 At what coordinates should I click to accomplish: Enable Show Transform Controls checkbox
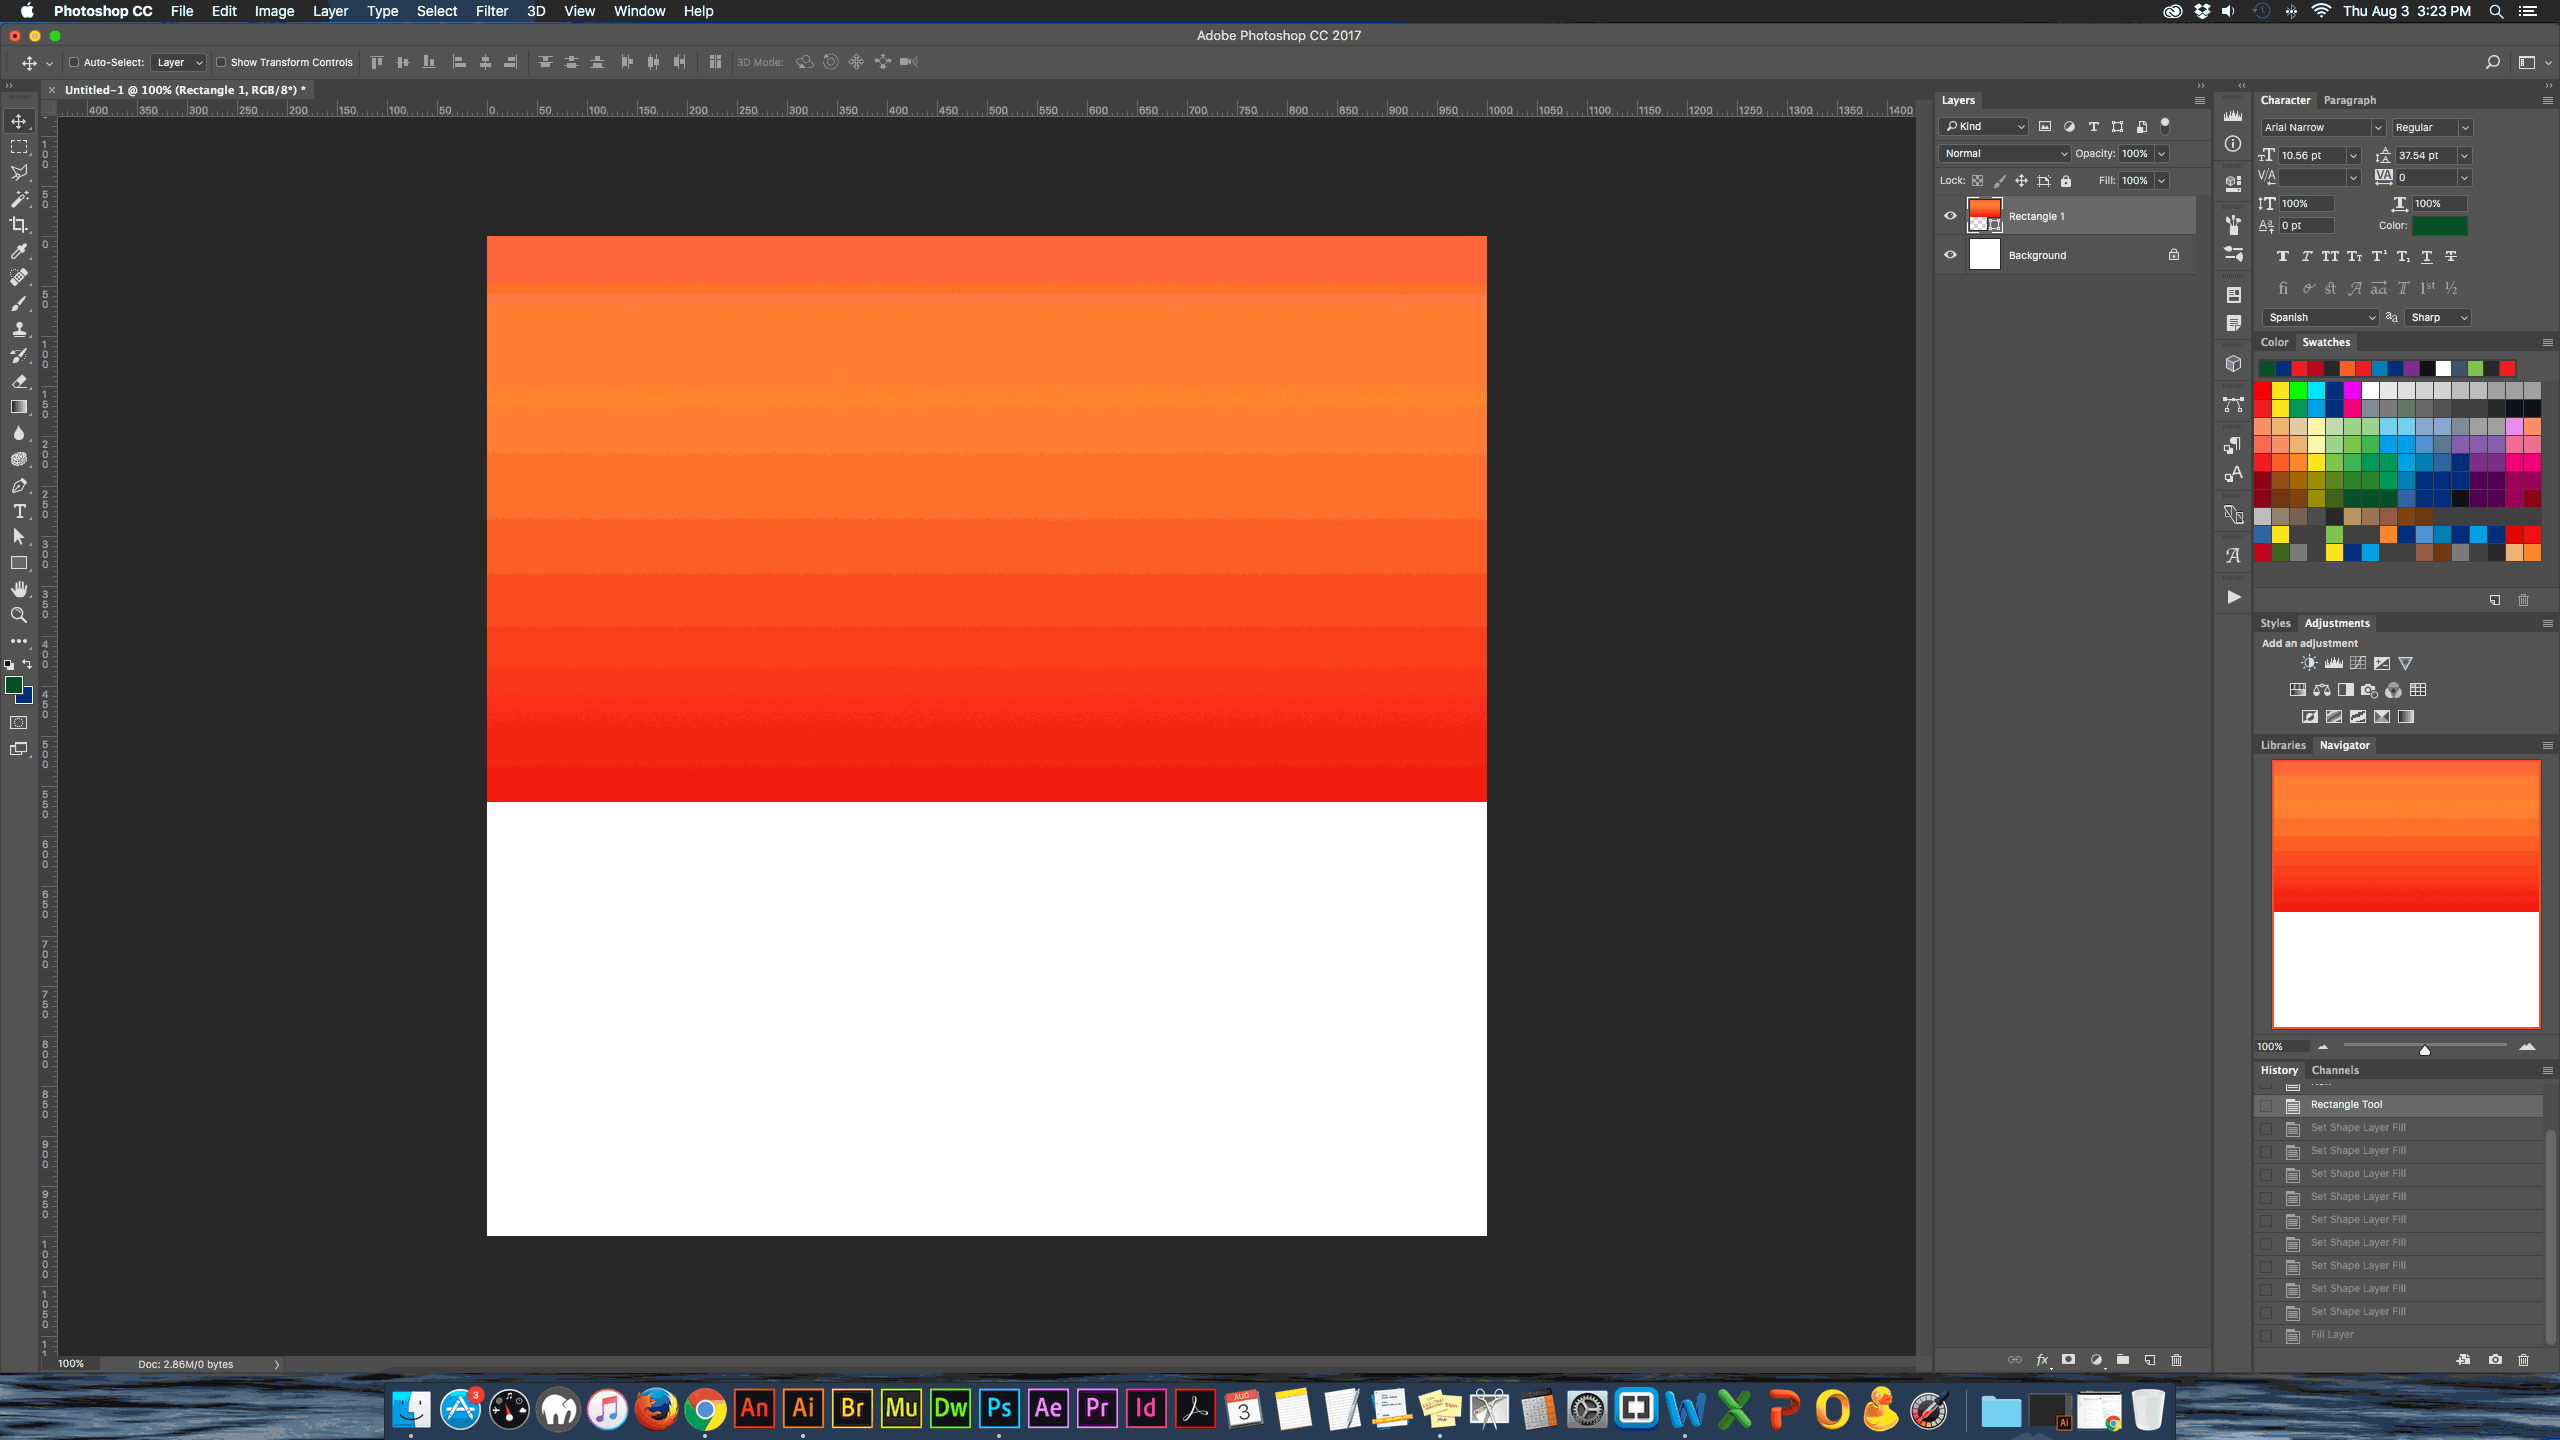[221, 62]
